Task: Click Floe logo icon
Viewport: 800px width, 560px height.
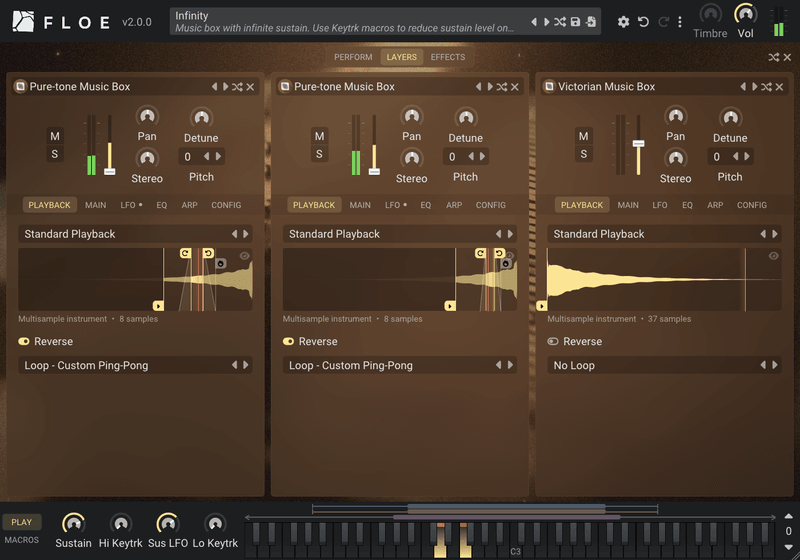Action: coord(23,22)
